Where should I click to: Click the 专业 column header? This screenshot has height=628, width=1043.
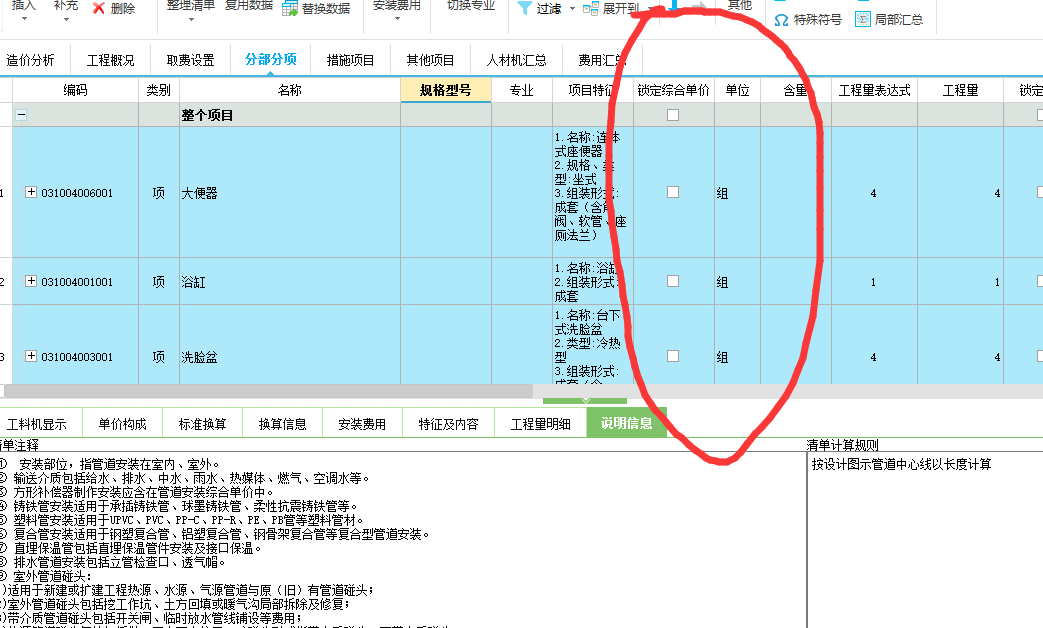coord(522,90)
